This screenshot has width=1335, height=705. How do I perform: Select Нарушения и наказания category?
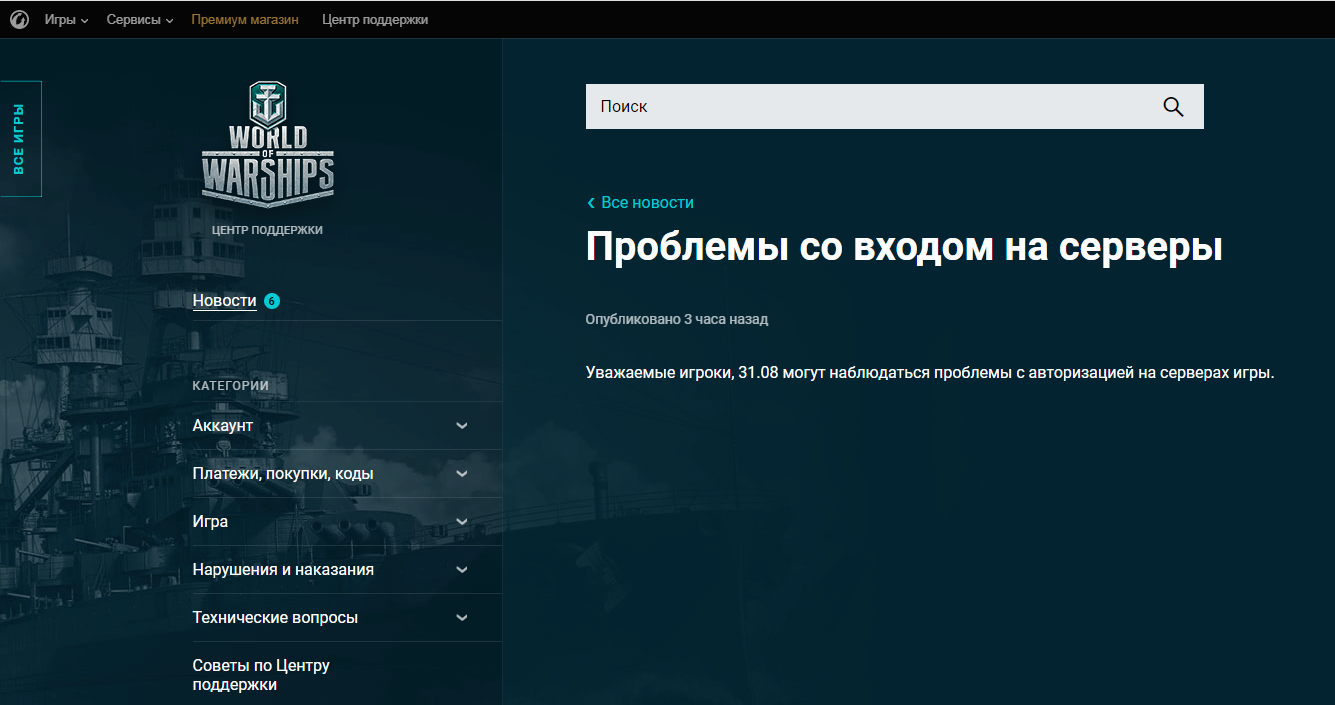pos(283,570)
